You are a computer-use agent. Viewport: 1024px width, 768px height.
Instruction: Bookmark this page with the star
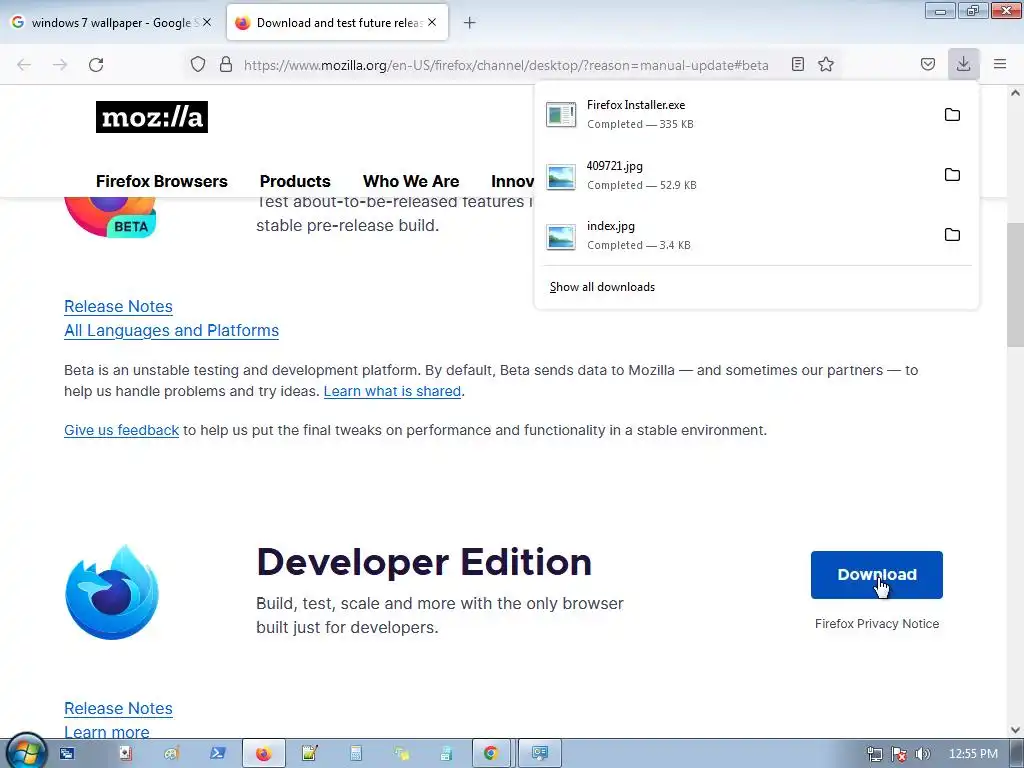click(x=826, y=64)
